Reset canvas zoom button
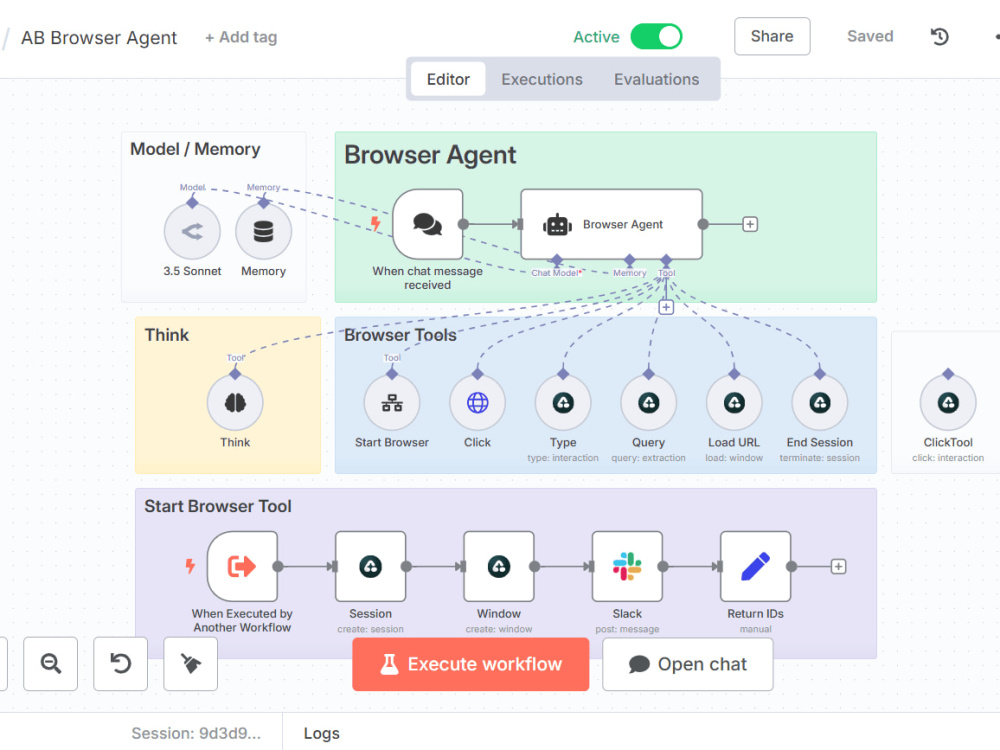The width and height of the screenshot is (1000, 750). 121,664
